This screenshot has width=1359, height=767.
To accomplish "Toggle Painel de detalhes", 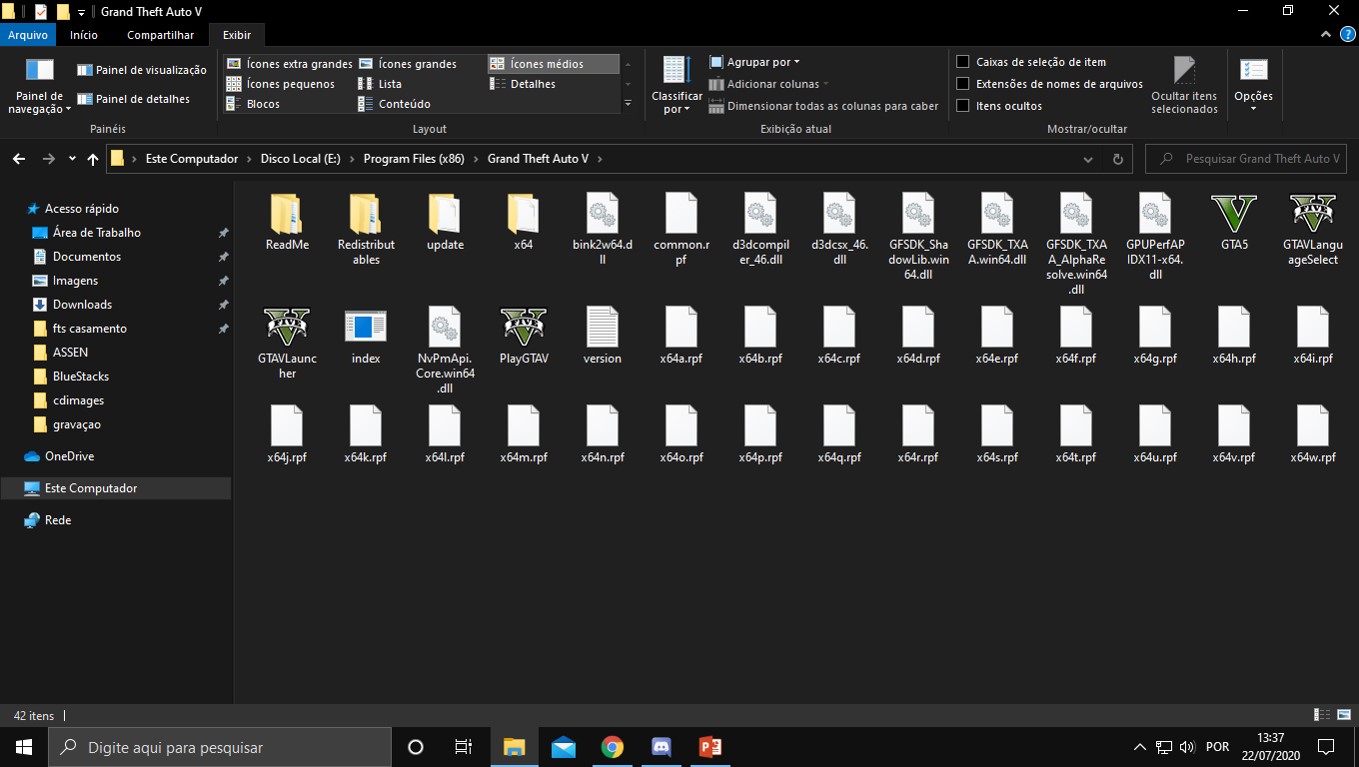I will pos(134,99).
